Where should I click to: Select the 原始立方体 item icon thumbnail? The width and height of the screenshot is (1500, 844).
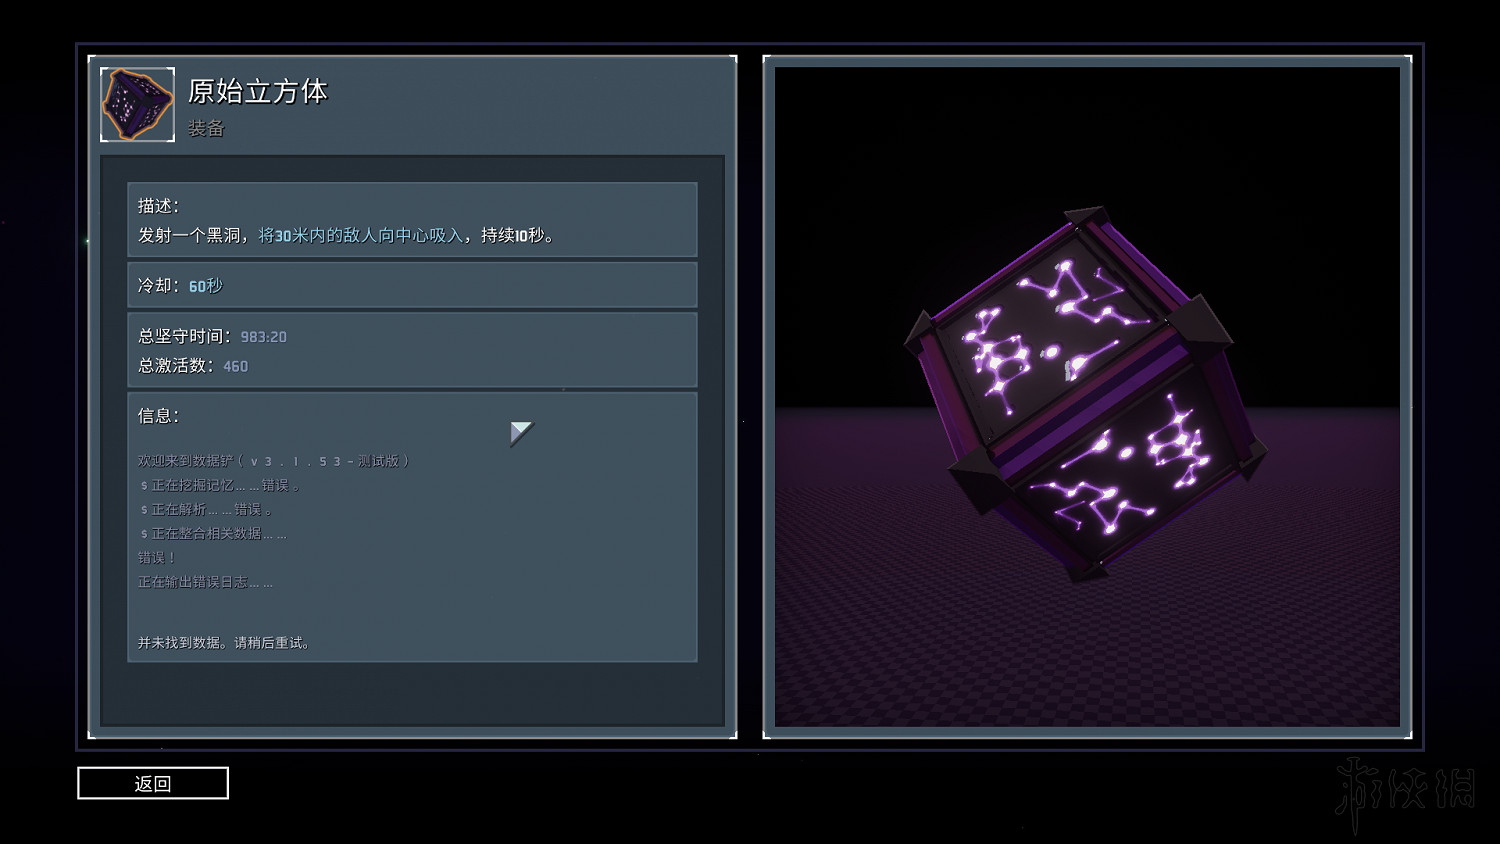point(138,104)
